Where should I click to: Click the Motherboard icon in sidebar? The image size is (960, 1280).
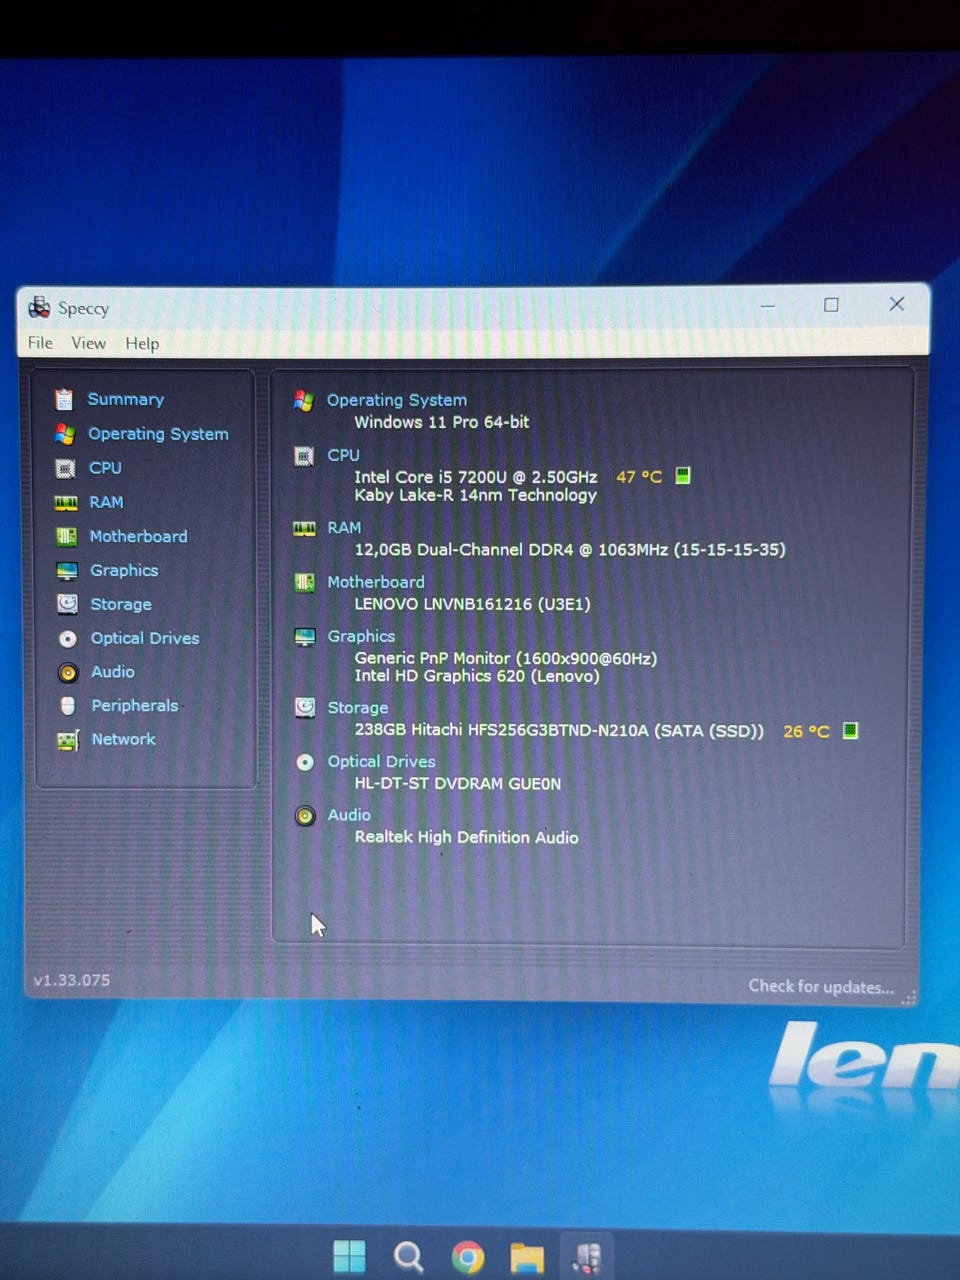pos(66,537)
